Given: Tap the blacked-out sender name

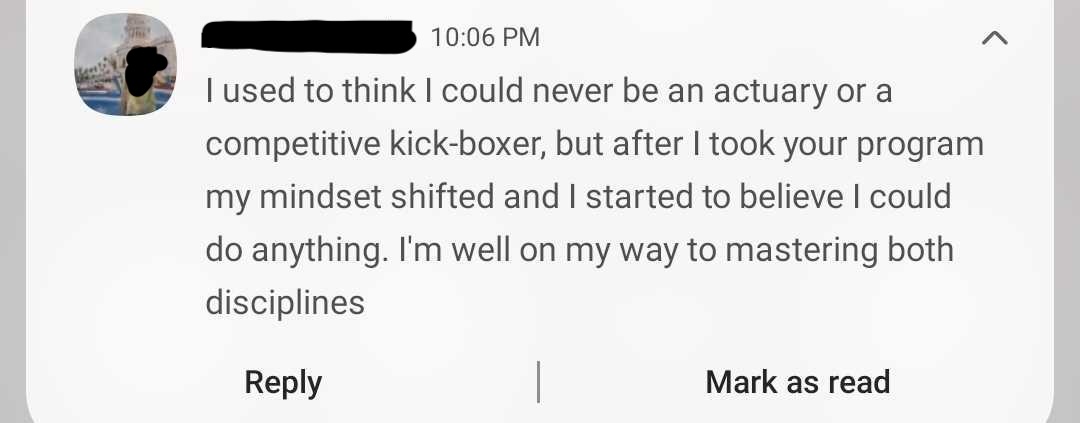Looking at the screenshot, I should click(309, 37).
